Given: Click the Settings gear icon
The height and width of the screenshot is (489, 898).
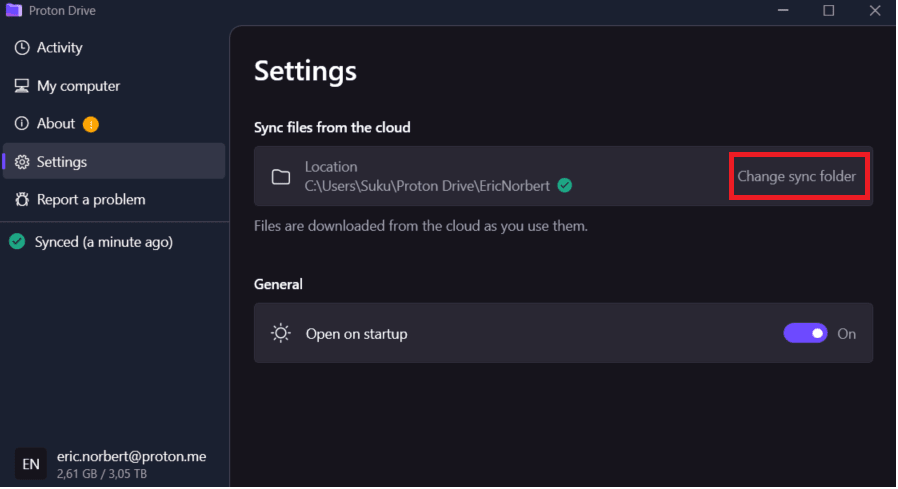Looking at the screenshot, I should tap(22, 162).
